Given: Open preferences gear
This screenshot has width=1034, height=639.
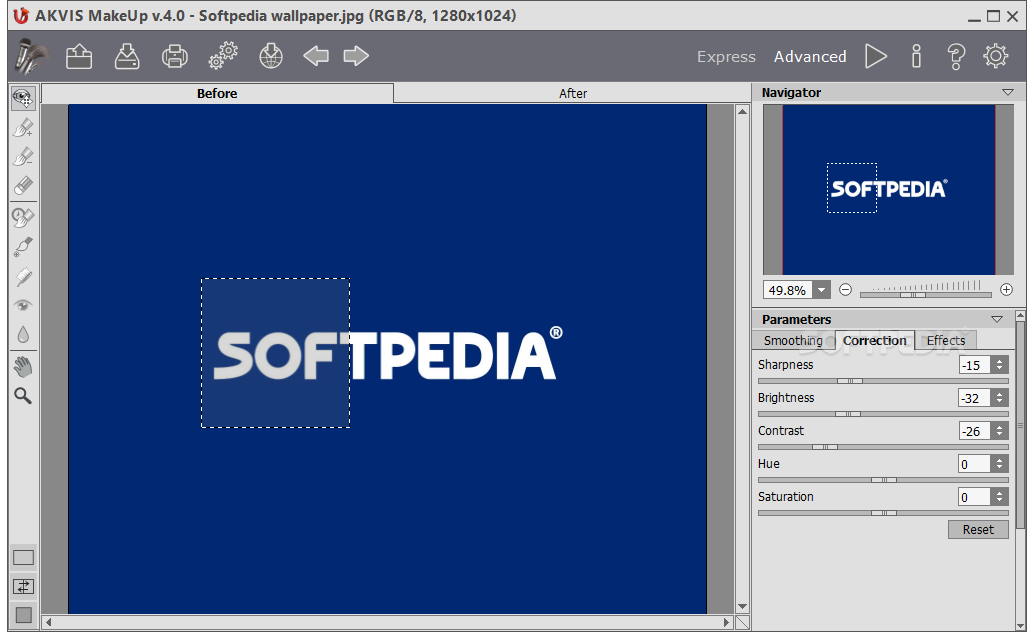Looking at the screenshot, I should (x=996, y=56).
